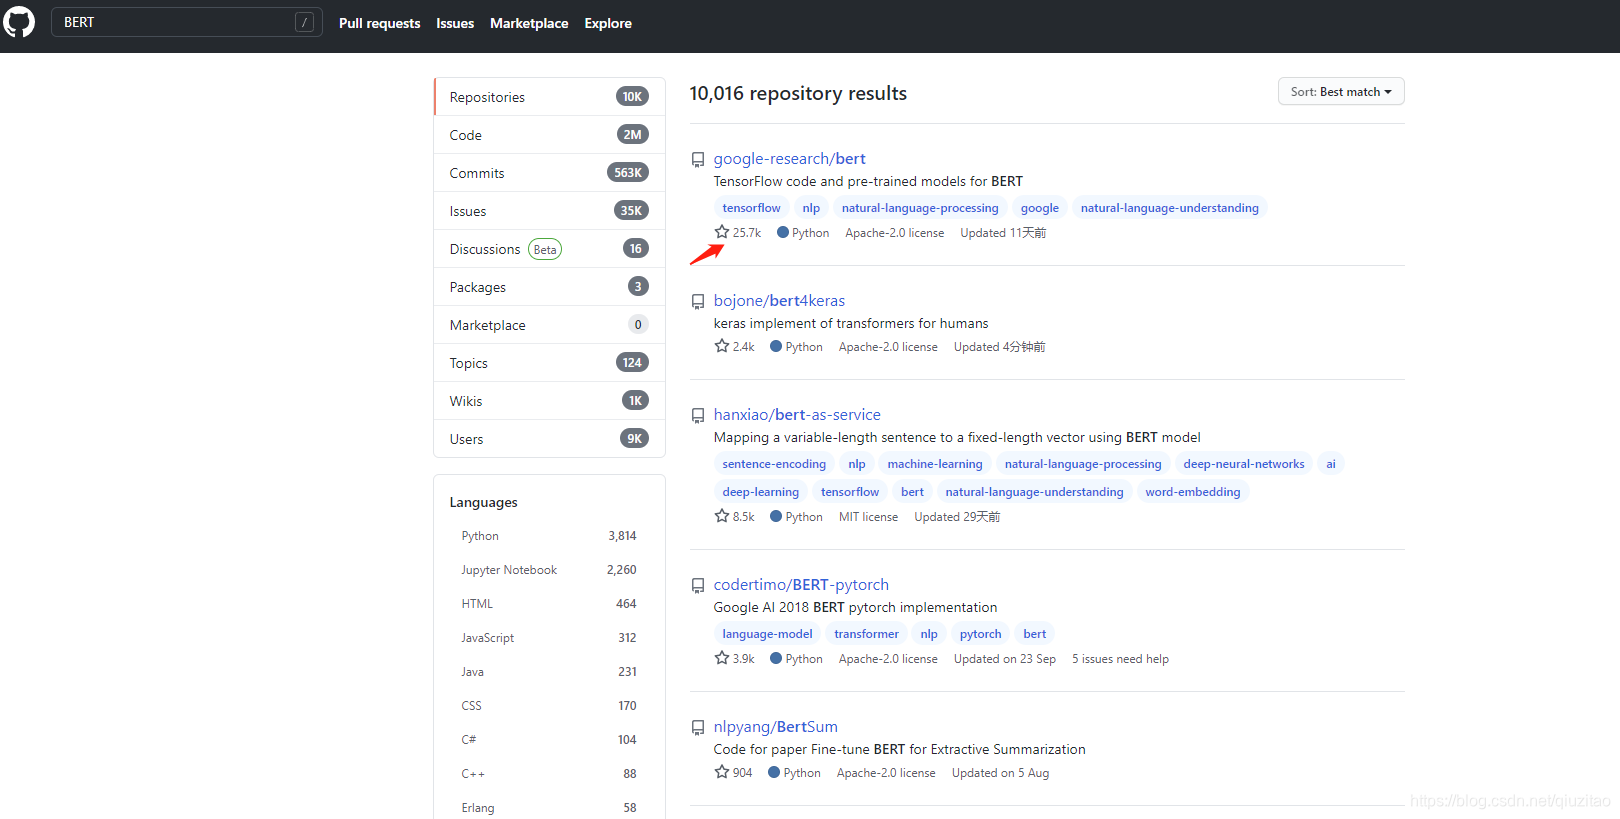Click the sentence-encoding topic tag
1620x819 pixels.
(x=774, y=464)
